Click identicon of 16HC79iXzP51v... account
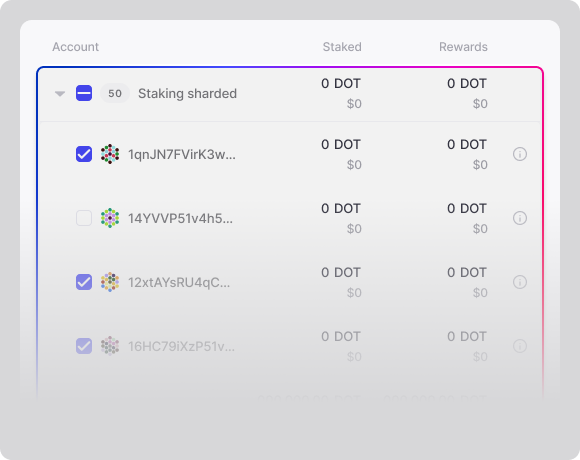 click(x=110, y=346)
